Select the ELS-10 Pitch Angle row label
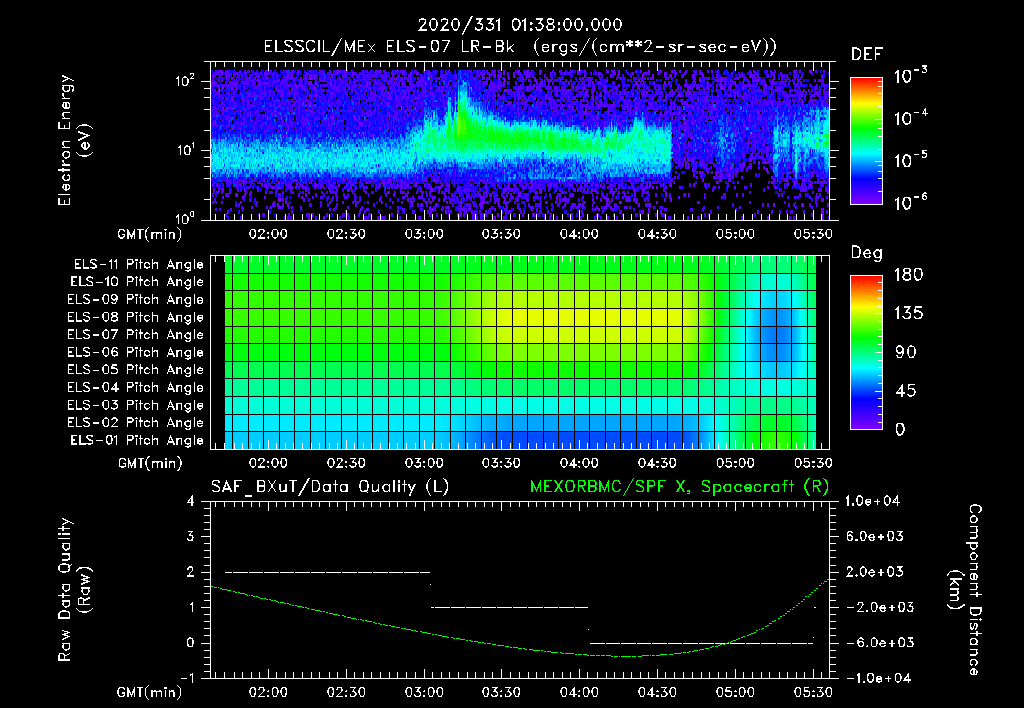The image size is (1024, 708). pyautogui.click(x=137, y=282)
